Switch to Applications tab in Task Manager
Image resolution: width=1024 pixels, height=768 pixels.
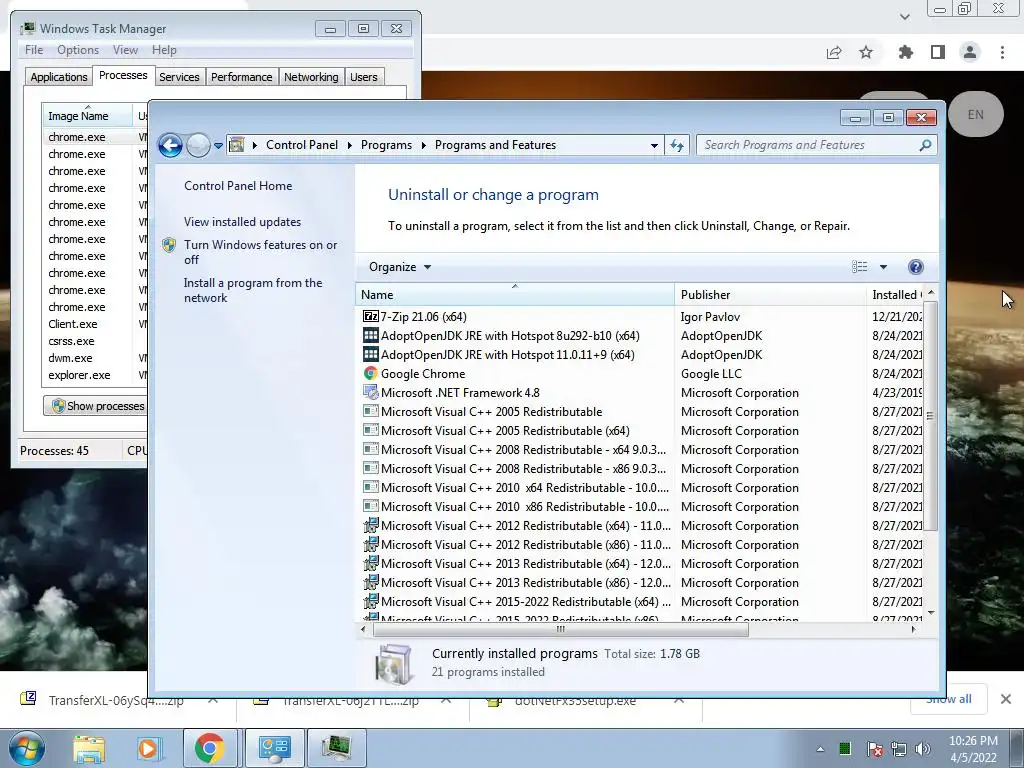coord(59,76)
